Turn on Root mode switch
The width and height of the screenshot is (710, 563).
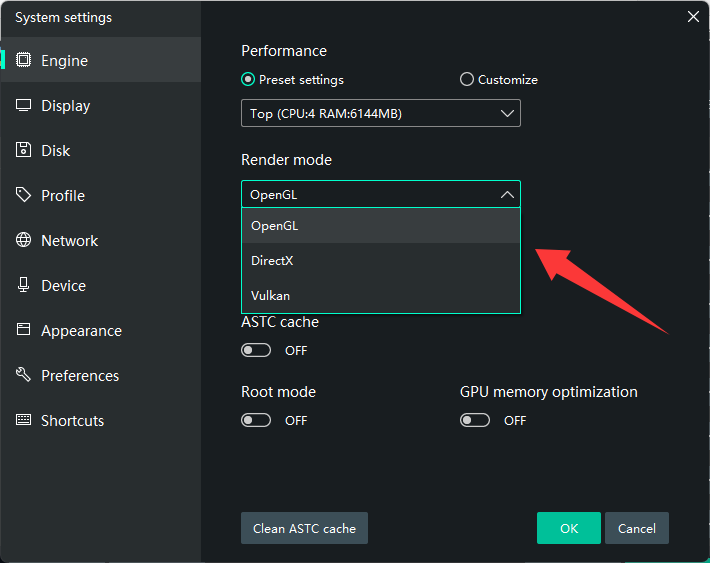pyautogui.click(x=256, y=421)
